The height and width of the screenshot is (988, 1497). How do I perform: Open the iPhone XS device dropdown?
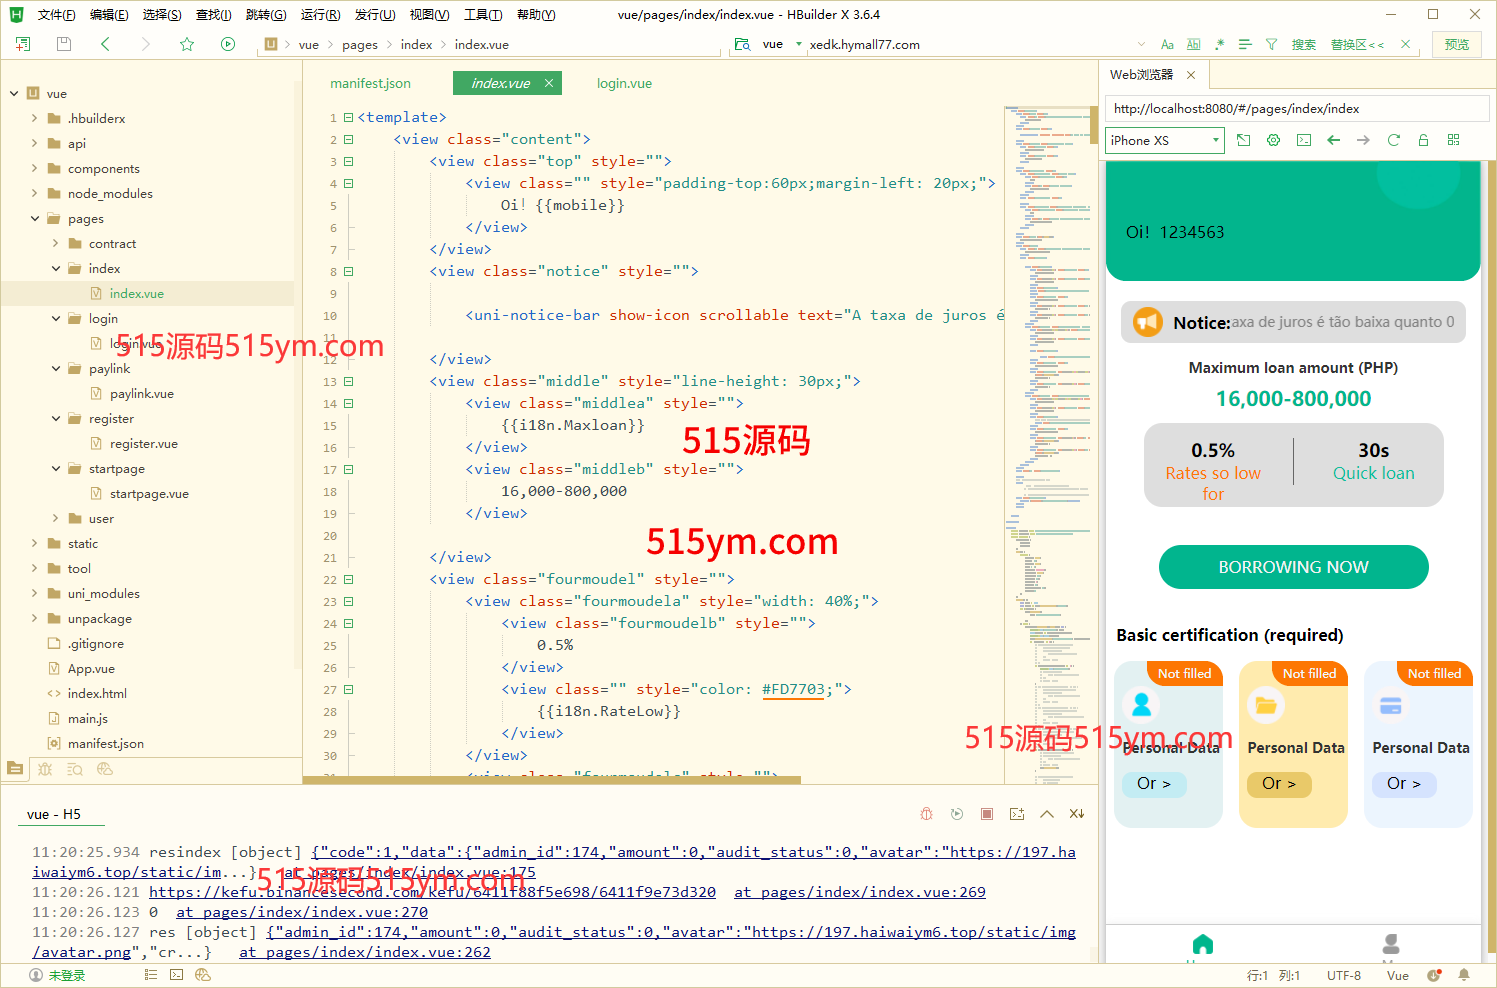1165,140
